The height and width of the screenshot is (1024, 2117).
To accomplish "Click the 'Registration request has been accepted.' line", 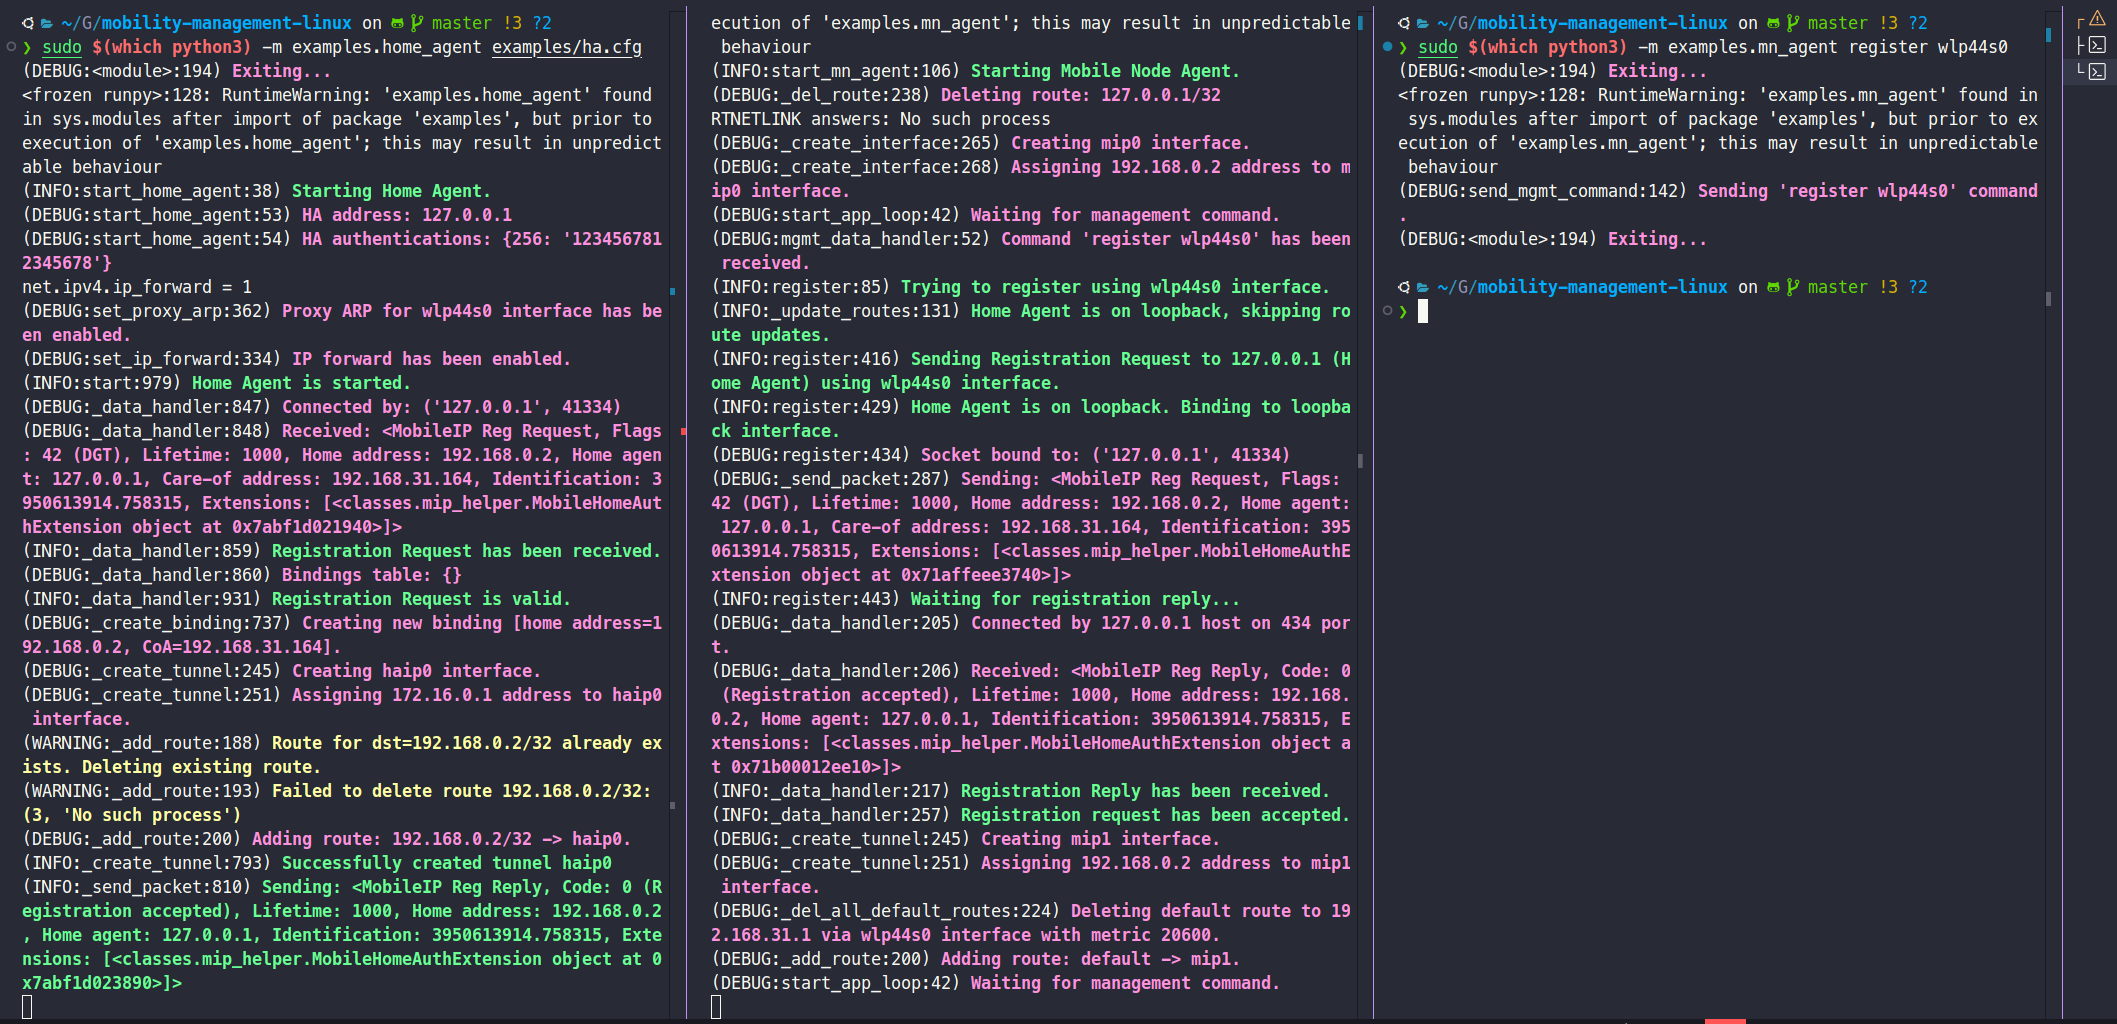I will point(1031,815).
